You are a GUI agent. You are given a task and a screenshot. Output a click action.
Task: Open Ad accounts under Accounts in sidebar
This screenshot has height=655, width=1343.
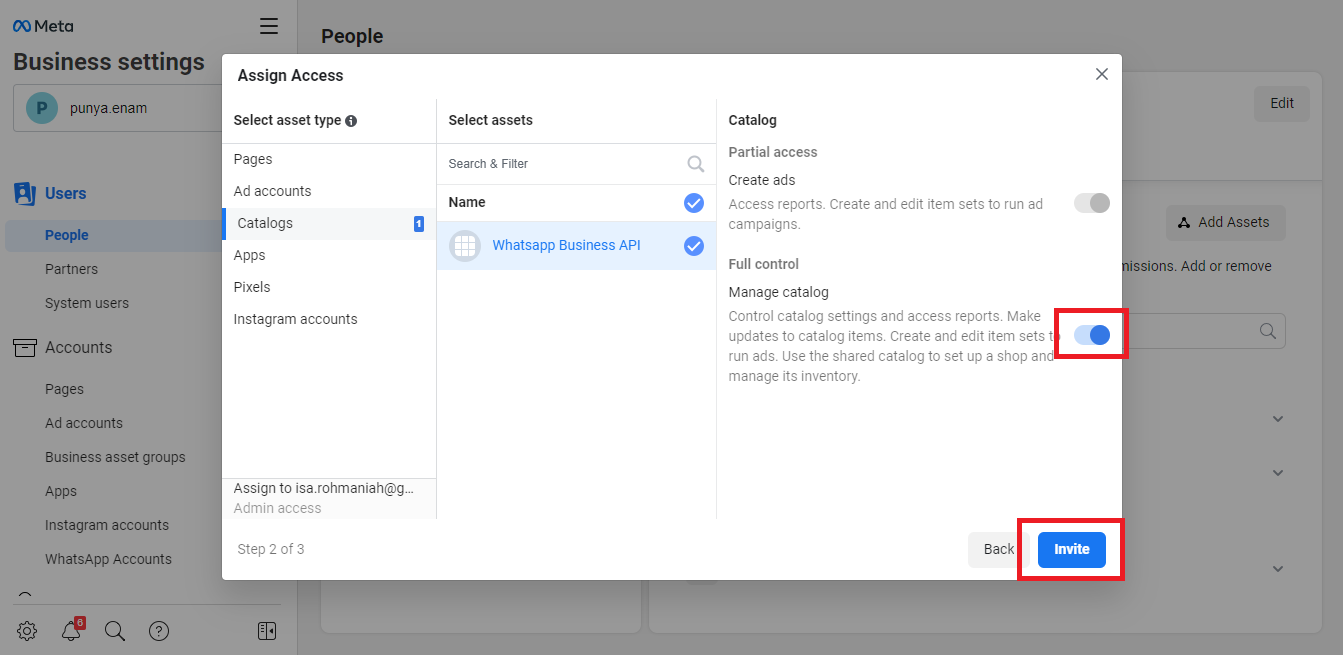coord(84,423)
